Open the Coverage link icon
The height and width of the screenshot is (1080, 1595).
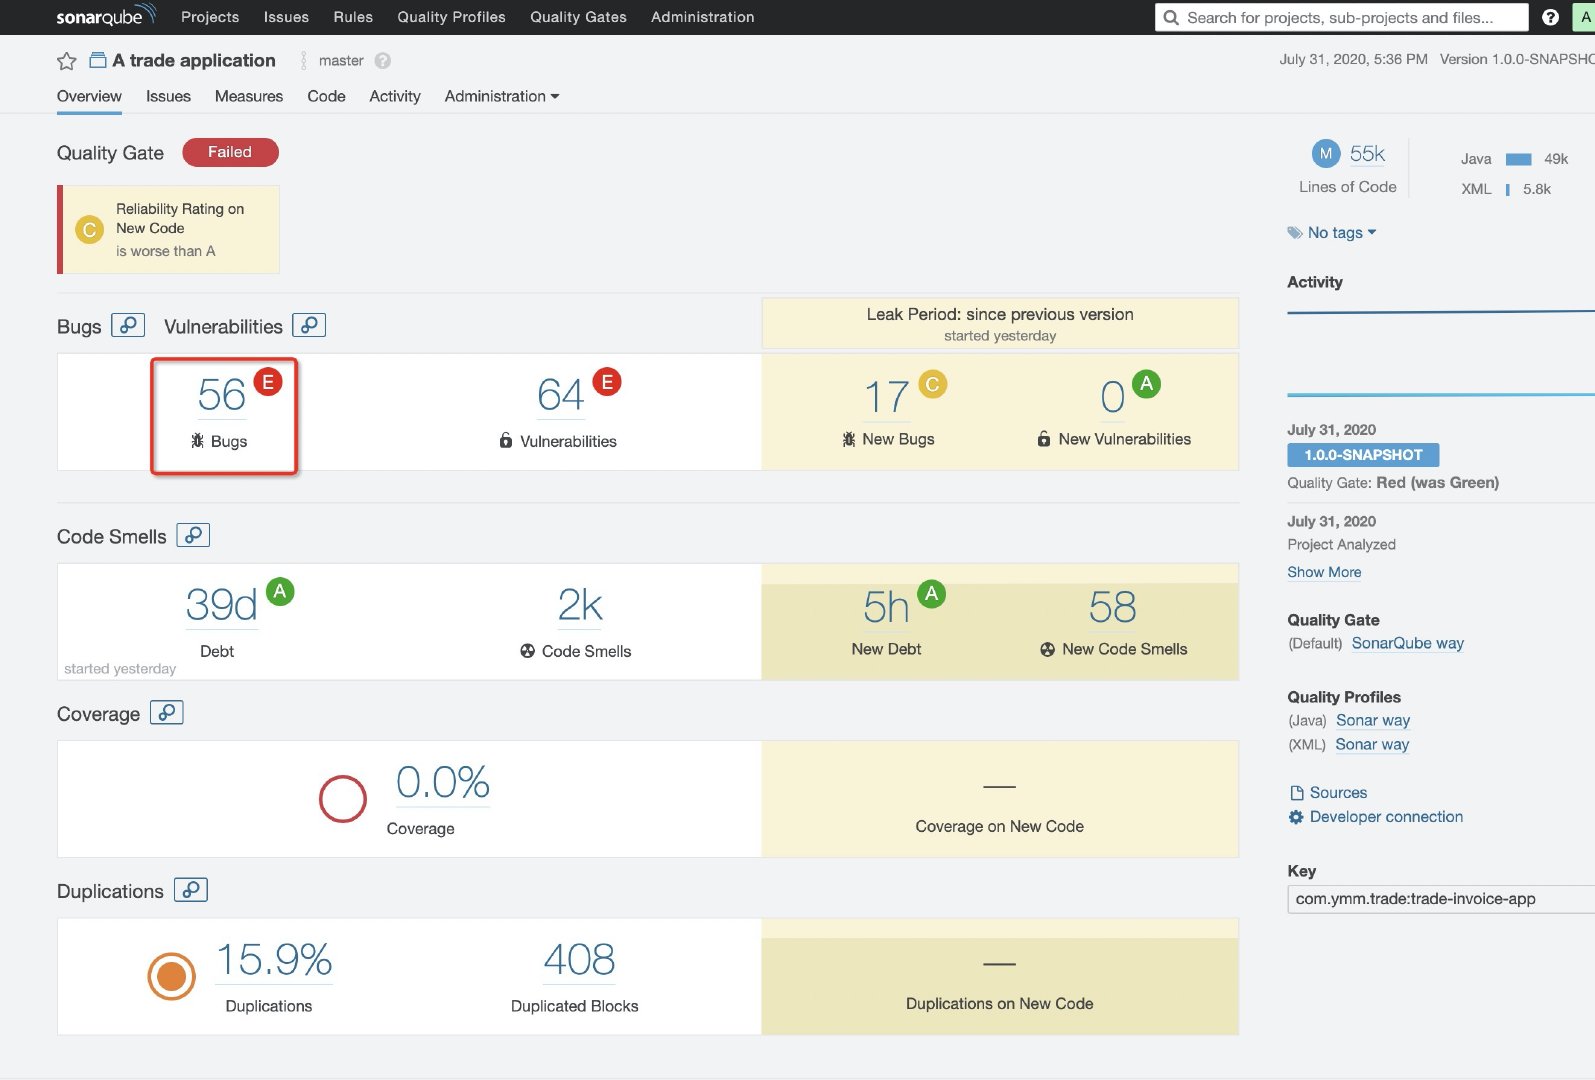[x=167, y=712]
